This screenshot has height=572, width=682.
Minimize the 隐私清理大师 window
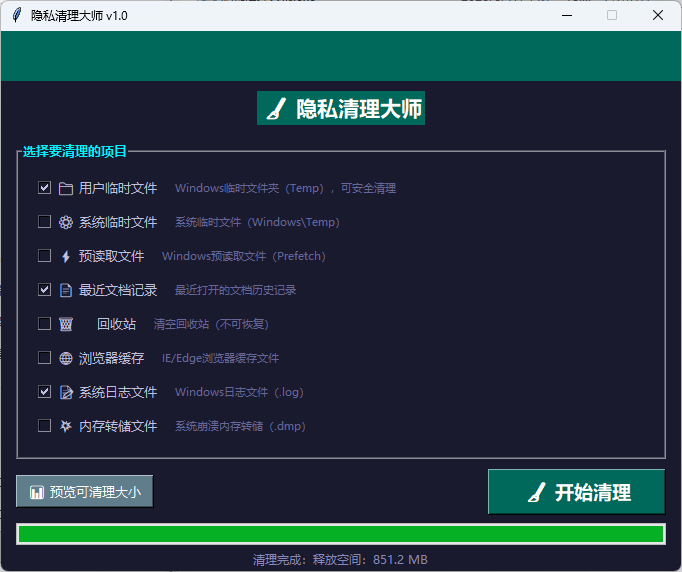point(567,15)
